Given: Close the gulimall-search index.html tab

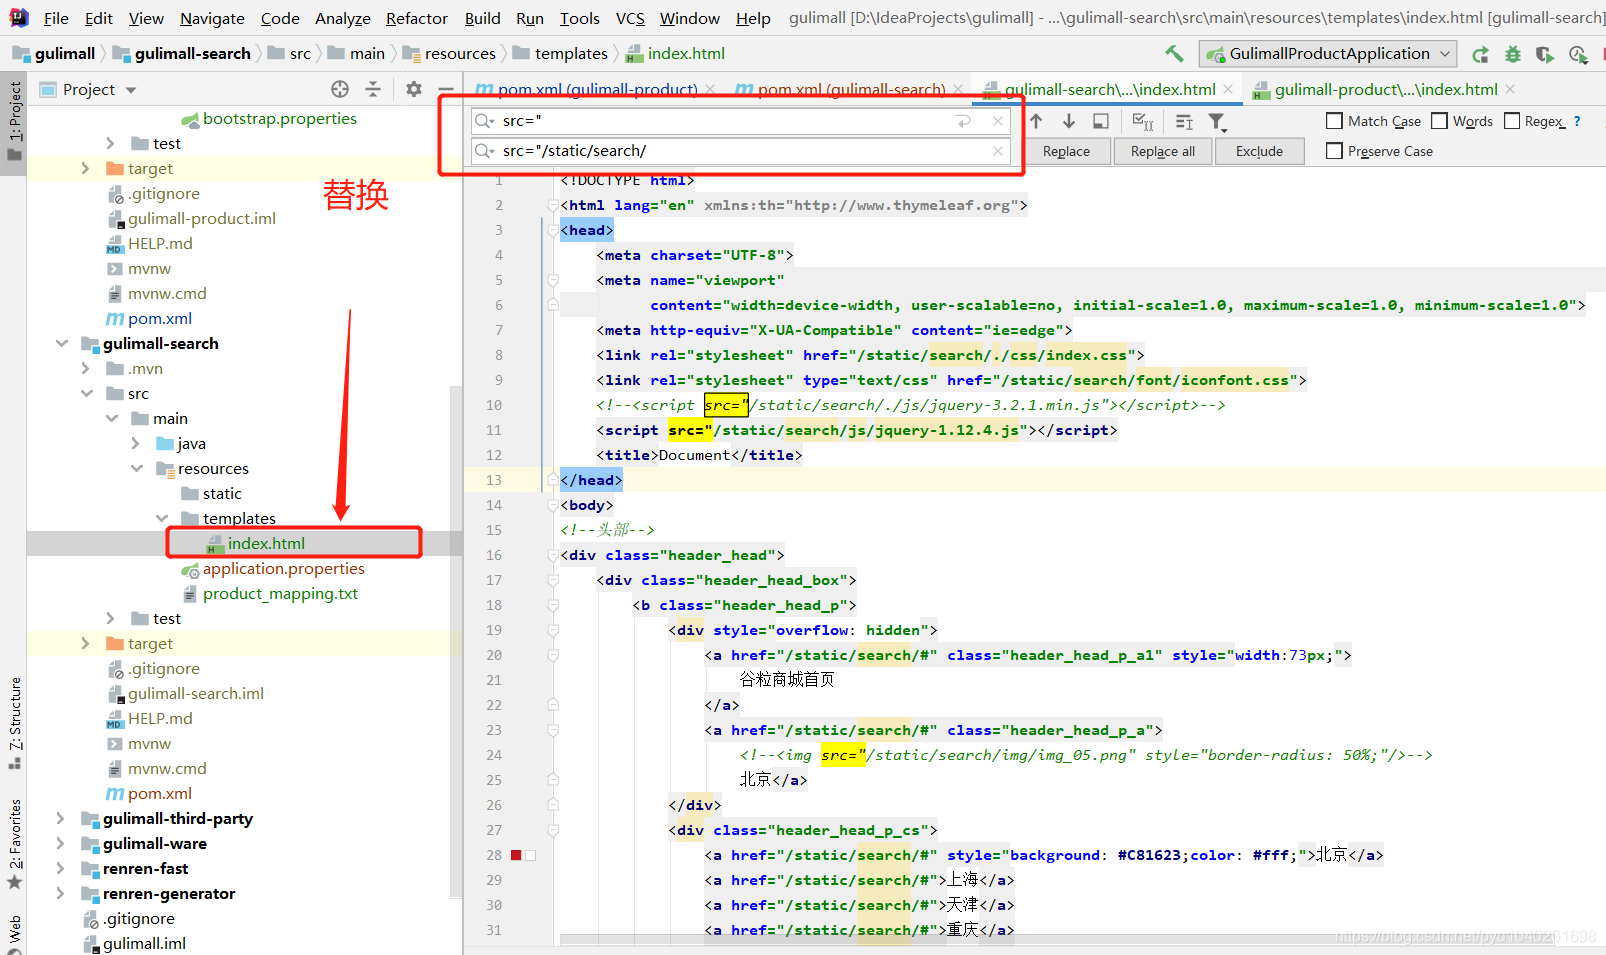Looking at the screenshot, I should point(1228,89).
